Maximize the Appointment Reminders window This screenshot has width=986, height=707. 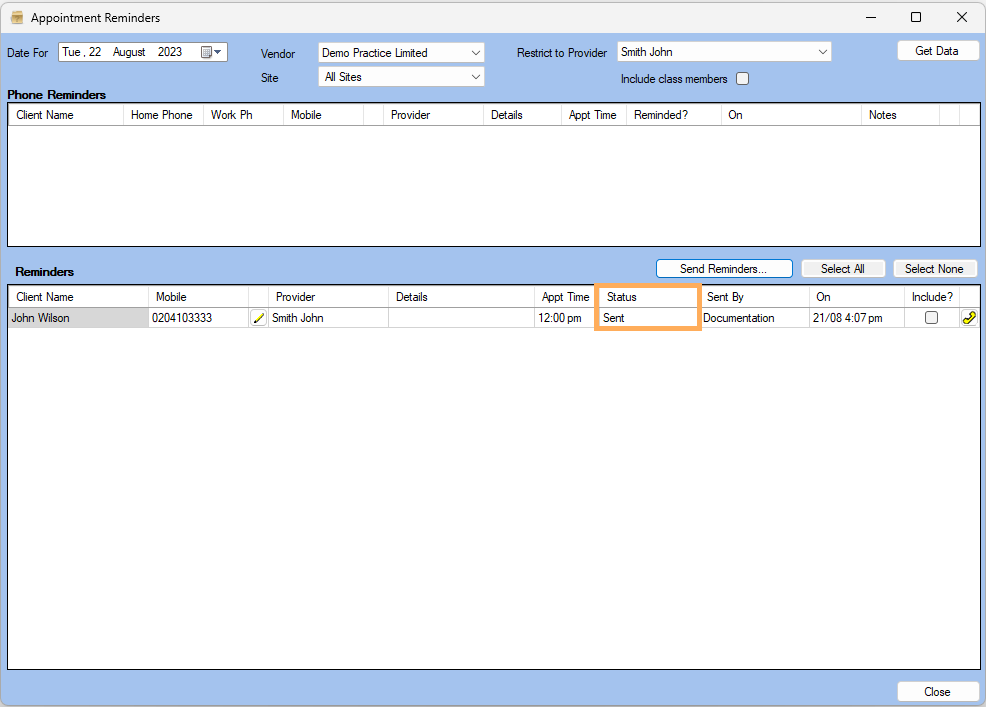tap(916, 17)
